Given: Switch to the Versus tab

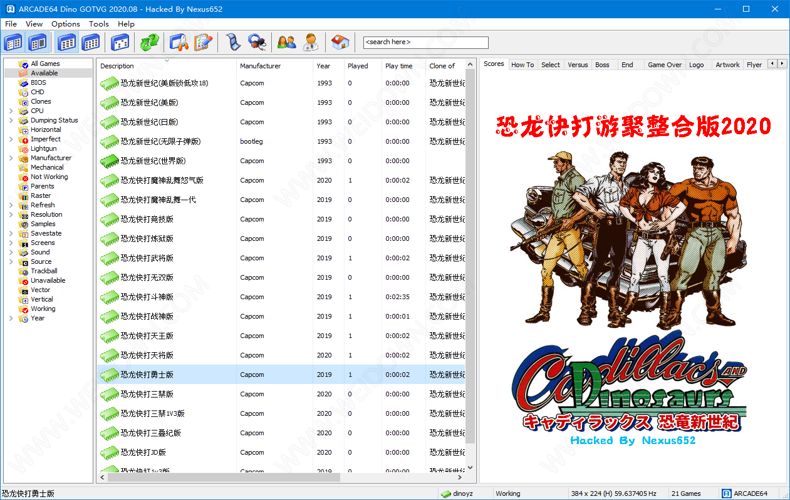Looking at the screenshot, I should point(577,65).
